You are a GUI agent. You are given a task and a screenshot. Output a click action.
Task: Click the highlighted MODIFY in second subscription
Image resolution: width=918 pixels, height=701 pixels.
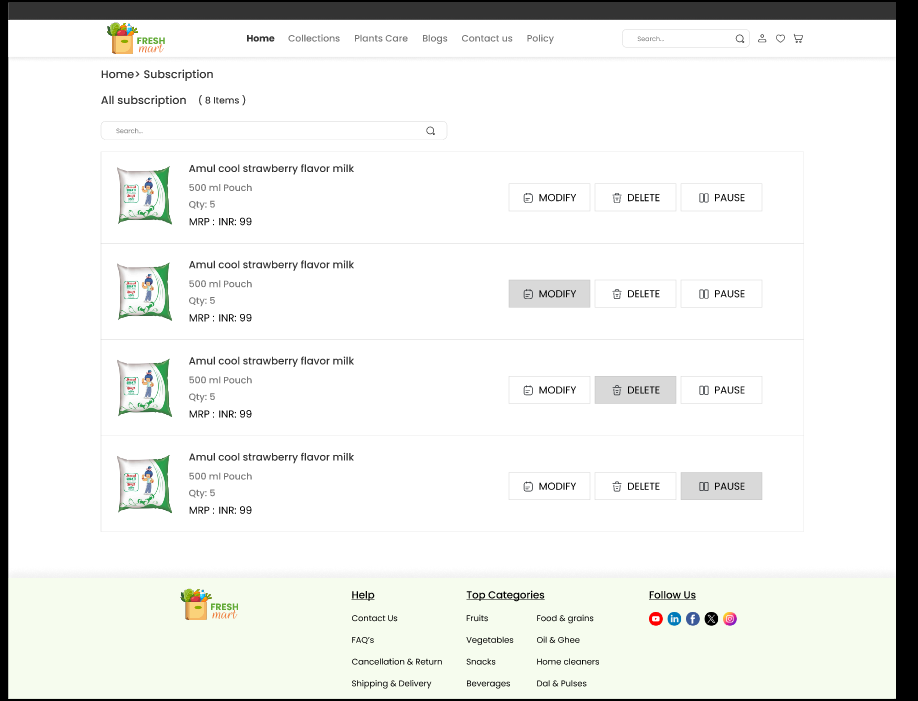coord(549,293)
